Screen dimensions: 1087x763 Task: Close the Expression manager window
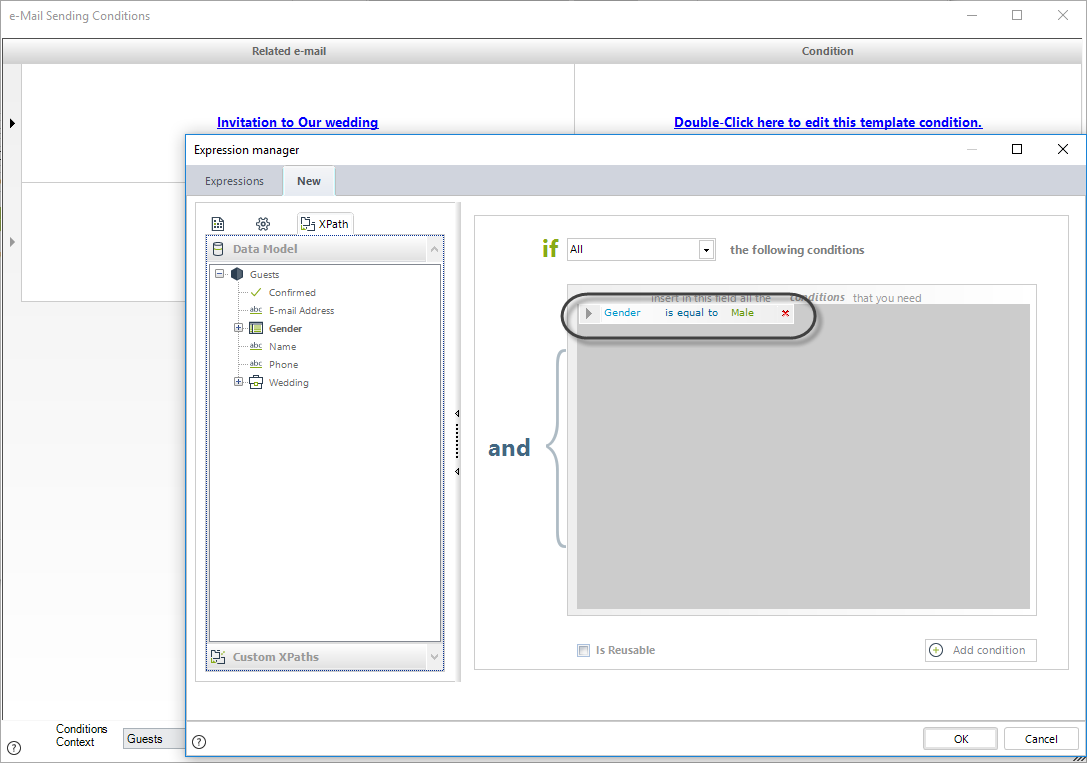[x=1063, y=149]
